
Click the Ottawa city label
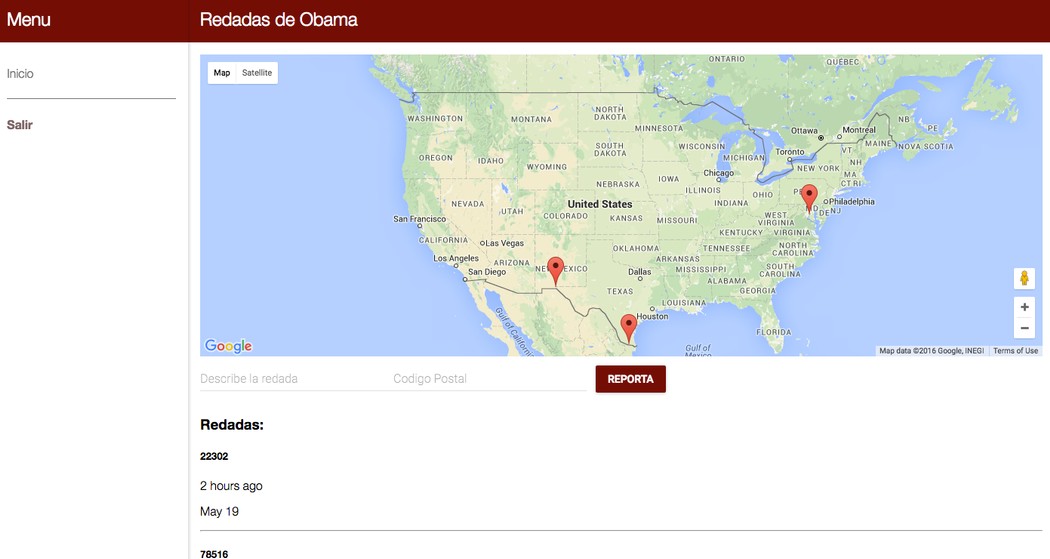[x=804, y=131]
